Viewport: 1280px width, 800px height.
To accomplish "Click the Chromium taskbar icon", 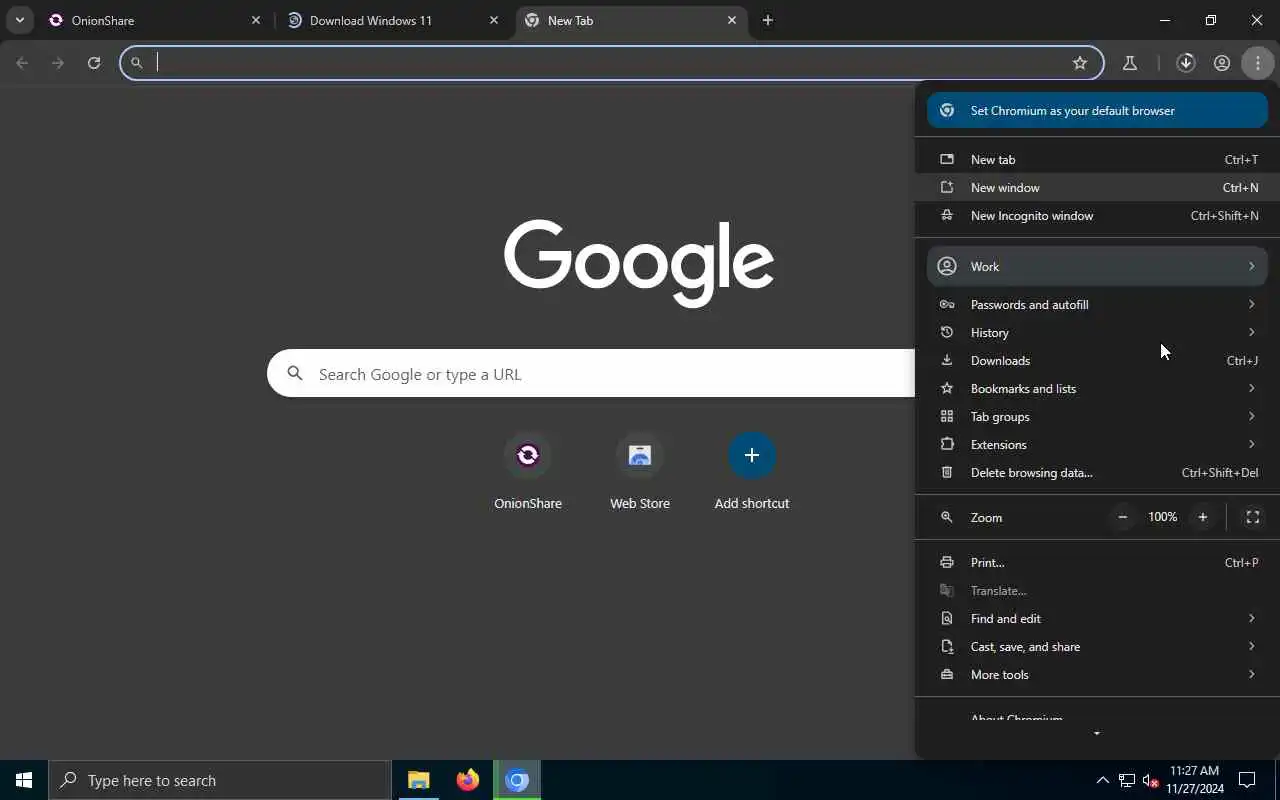I will pyautogui.click(x=517, y=780).
